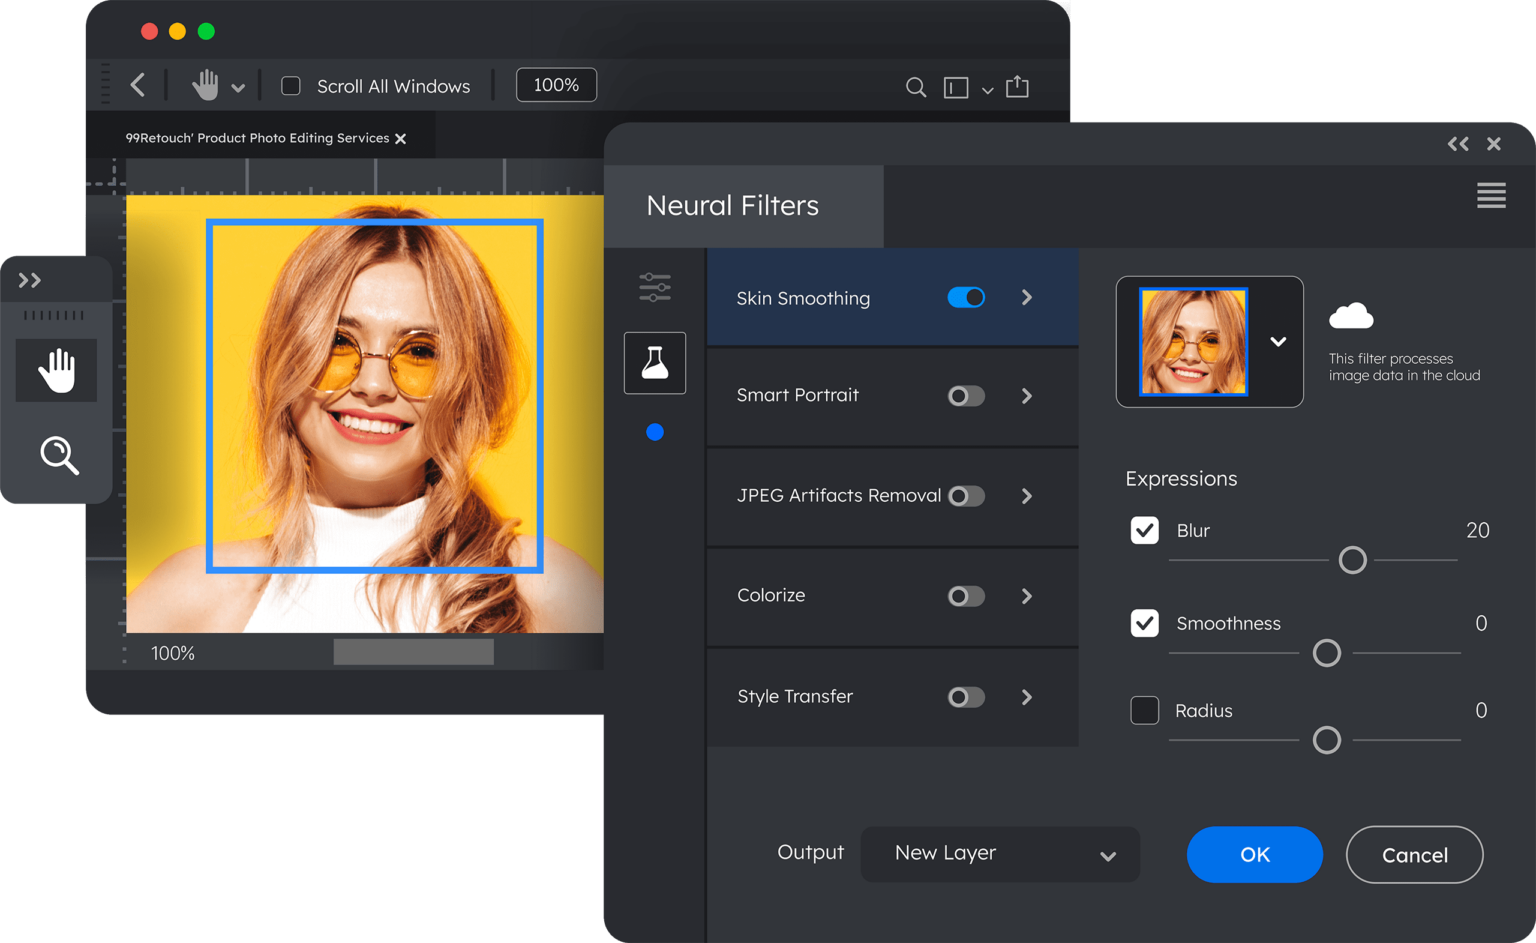This screenshot has height=943, width=1536.
Task: Click the OK button
Action: pos(1254,855)
